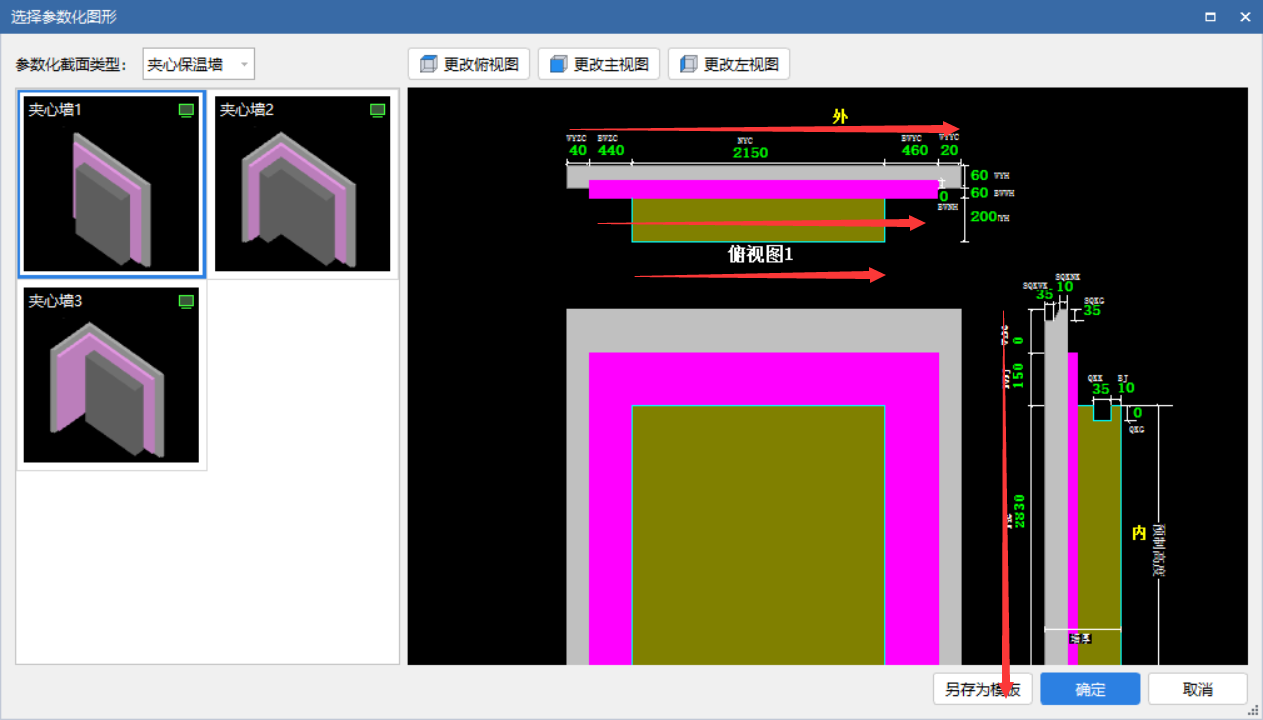Screen dimensions: 1263x720
Task: Click the NYH value 200
Action: [x=983, y=216]
